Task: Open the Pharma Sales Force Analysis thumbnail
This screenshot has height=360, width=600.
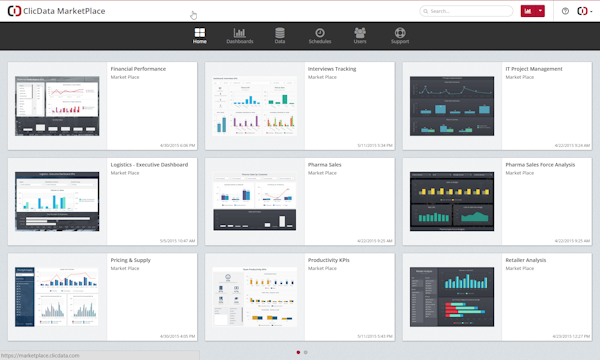Action: point(452,201)
